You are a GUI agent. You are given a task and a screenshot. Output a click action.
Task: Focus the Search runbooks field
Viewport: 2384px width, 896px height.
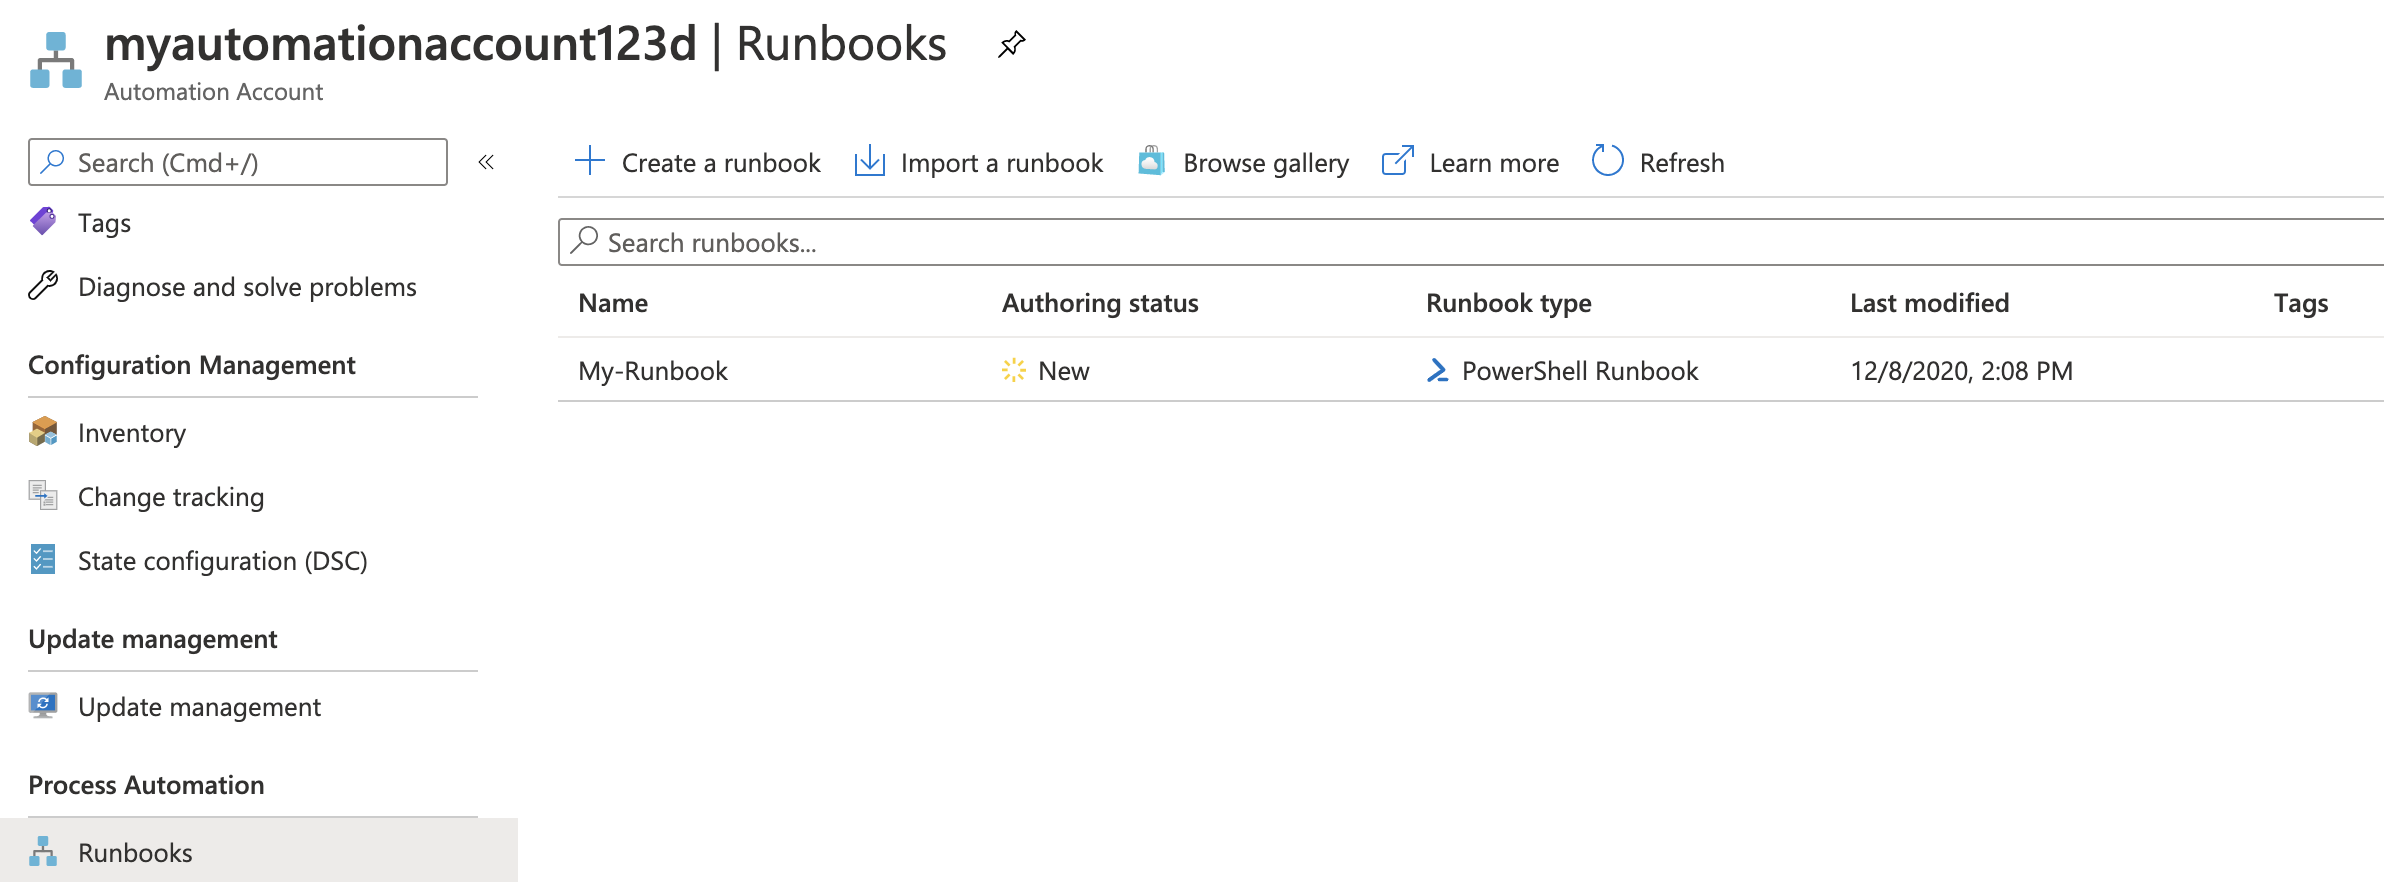click(x=1471, y=242)
